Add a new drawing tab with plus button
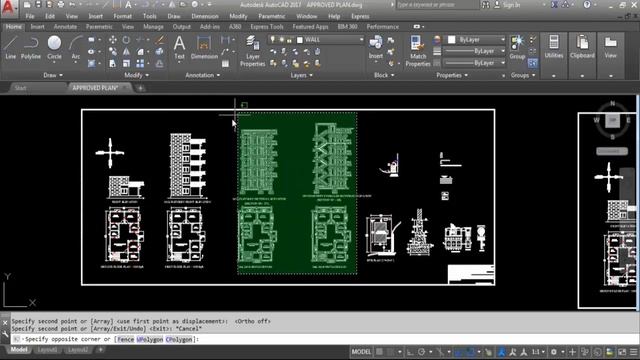Screen dimensions: 640x360 point(140,88)
